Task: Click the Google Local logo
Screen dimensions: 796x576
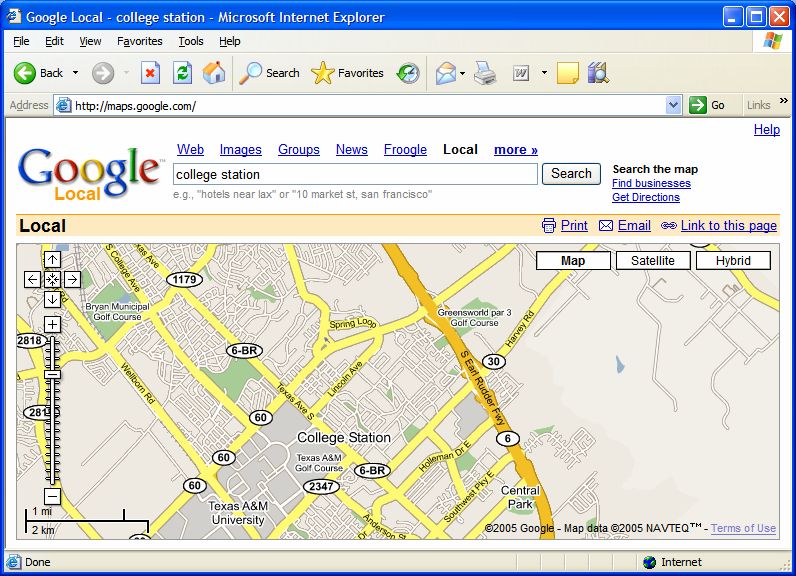Action: pyautogui.click(x=89, y=173)
